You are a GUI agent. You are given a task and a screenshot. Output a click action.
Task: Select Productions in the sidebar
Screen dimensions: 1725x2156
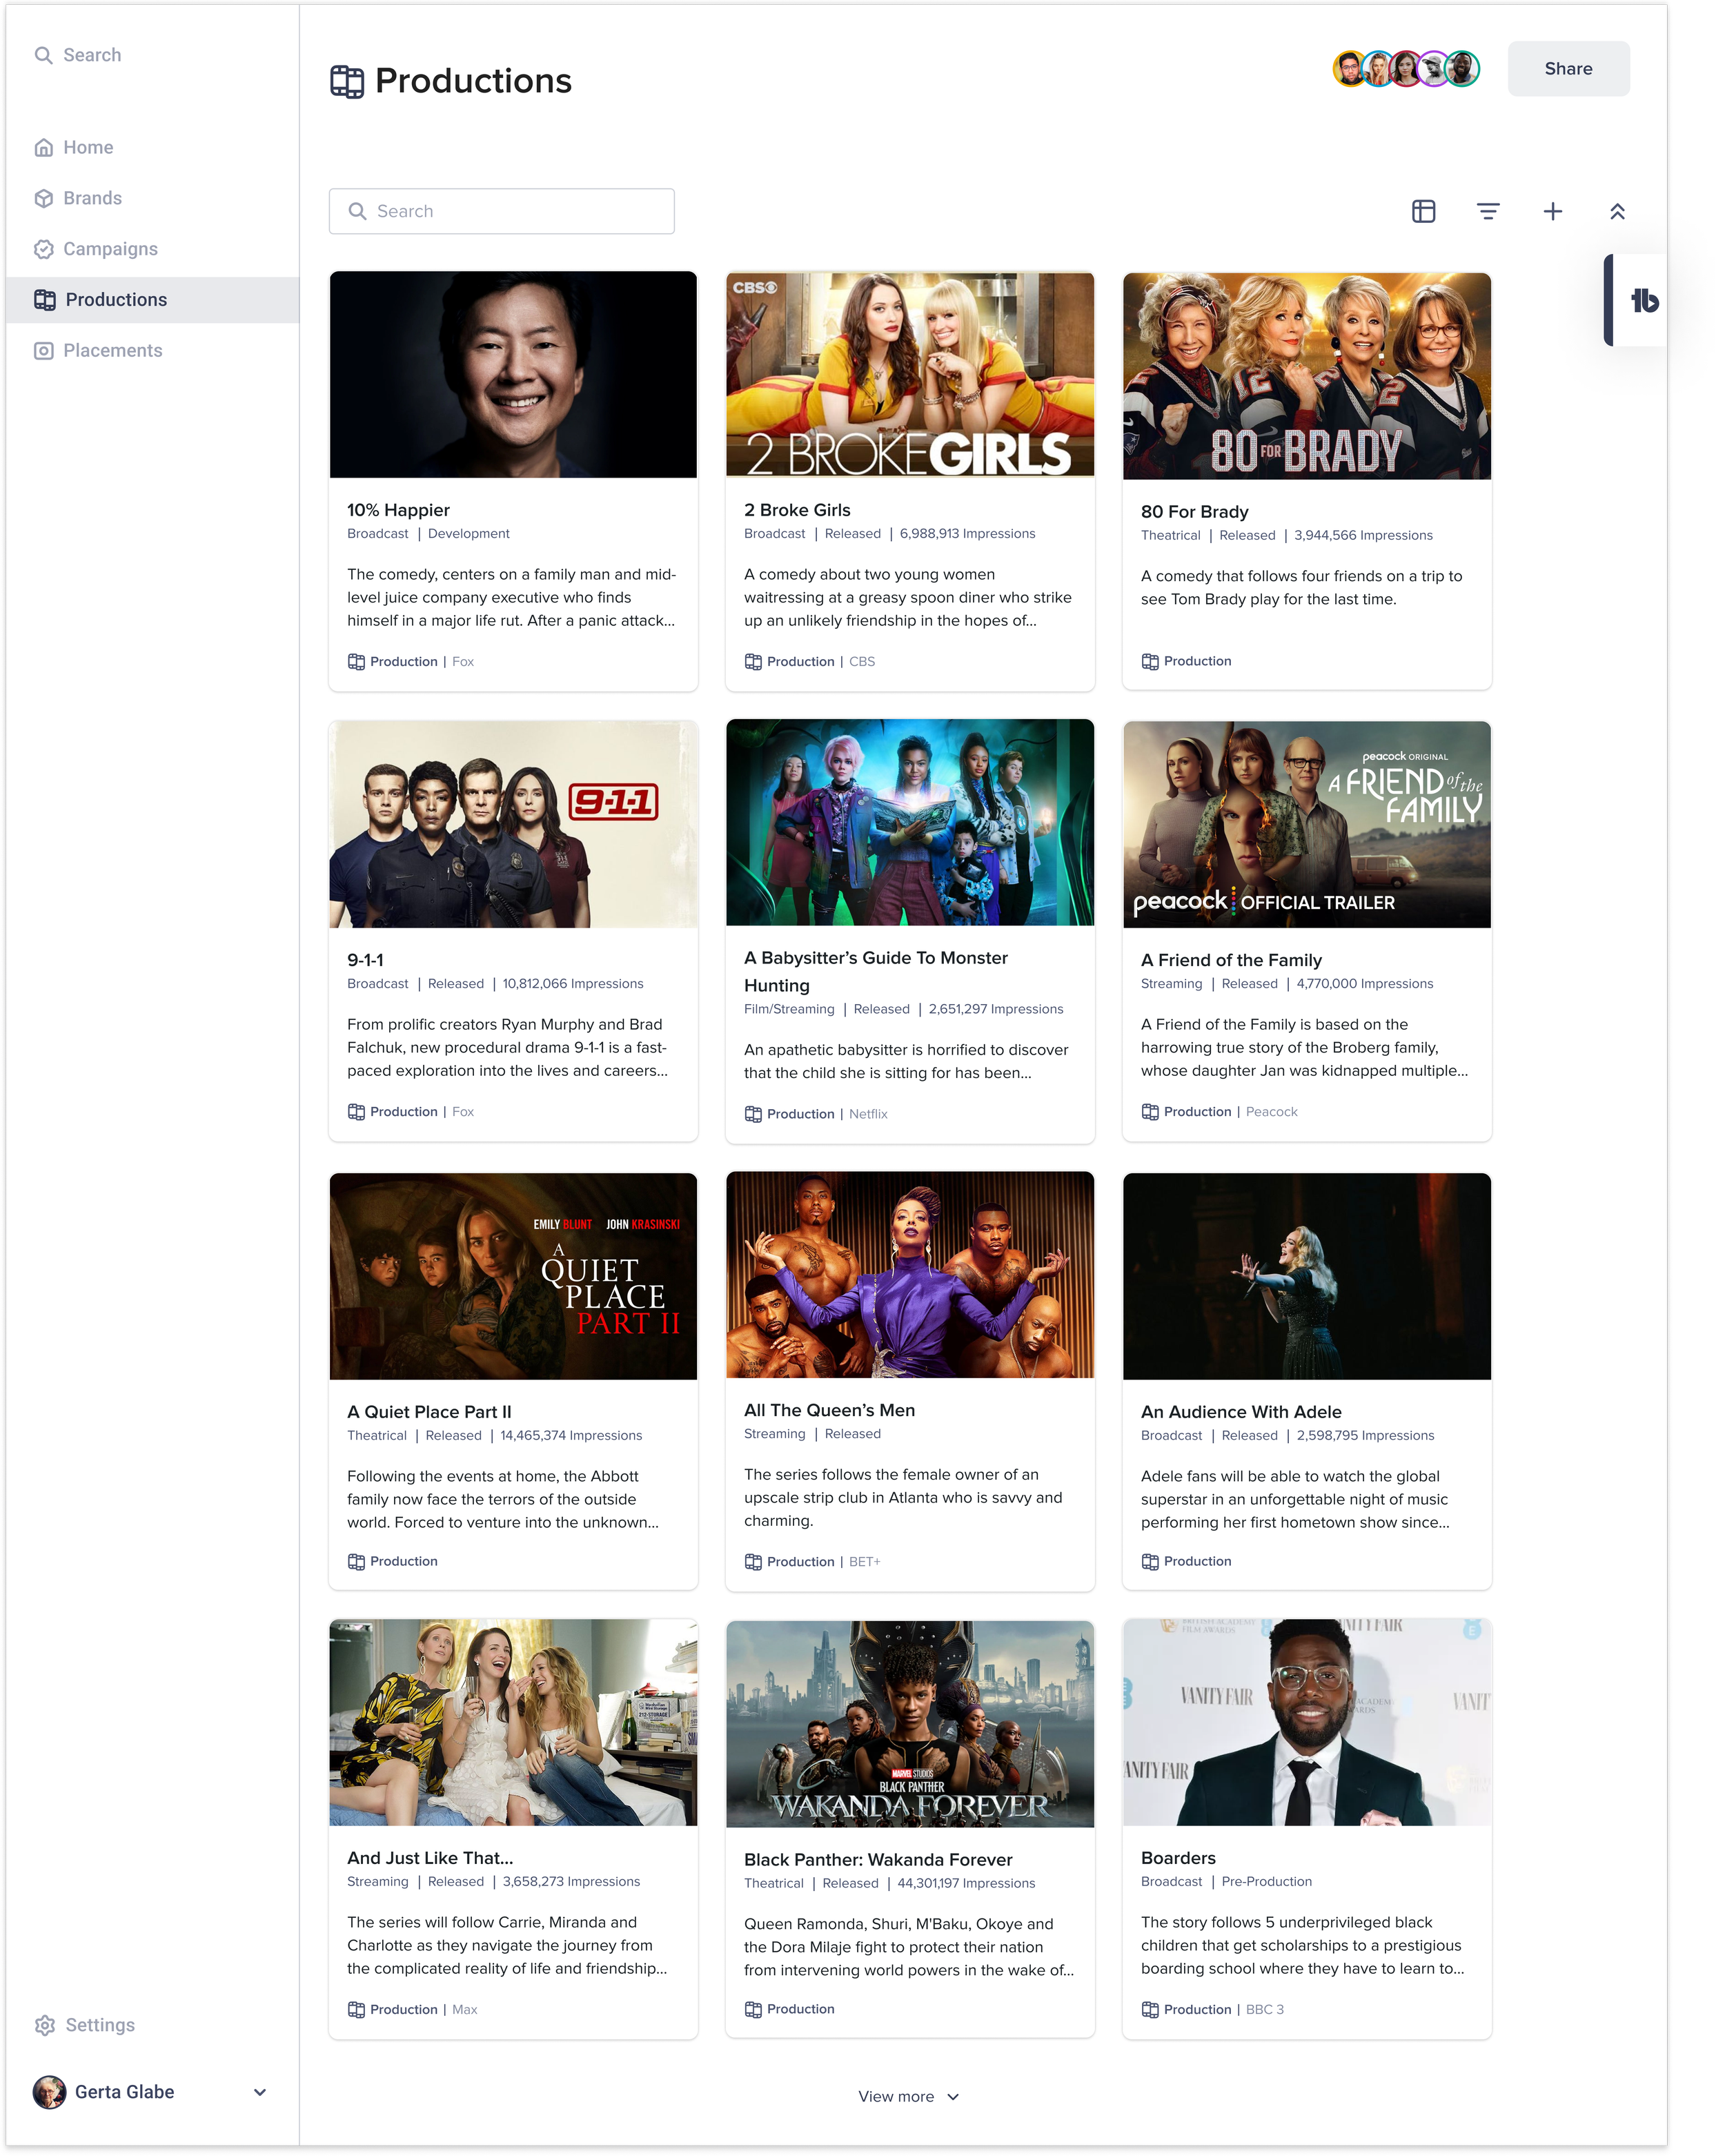point(152,300)
